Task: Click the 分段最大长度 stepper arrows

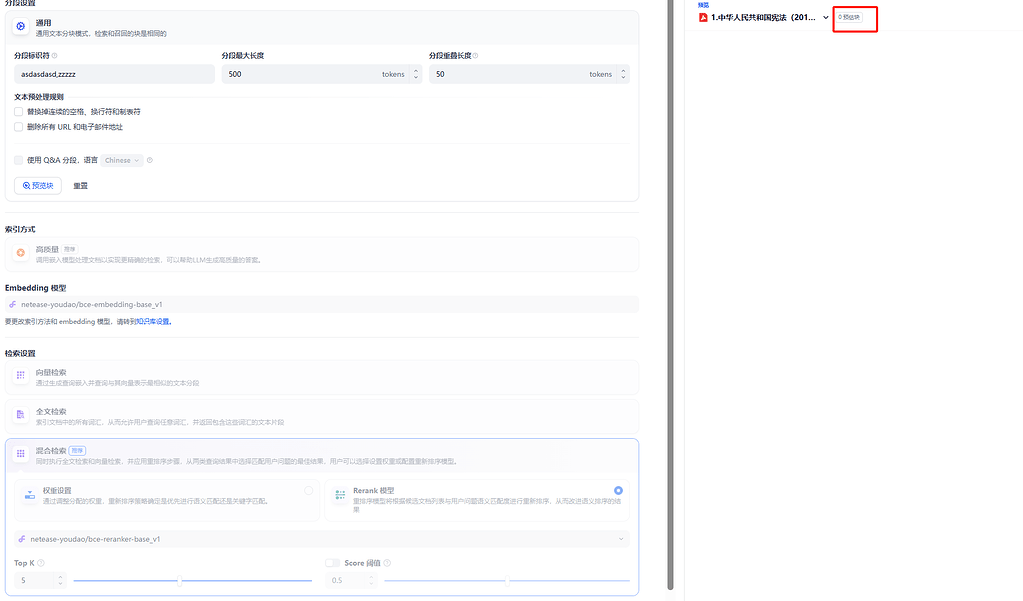Action: [x=416, y=74]
